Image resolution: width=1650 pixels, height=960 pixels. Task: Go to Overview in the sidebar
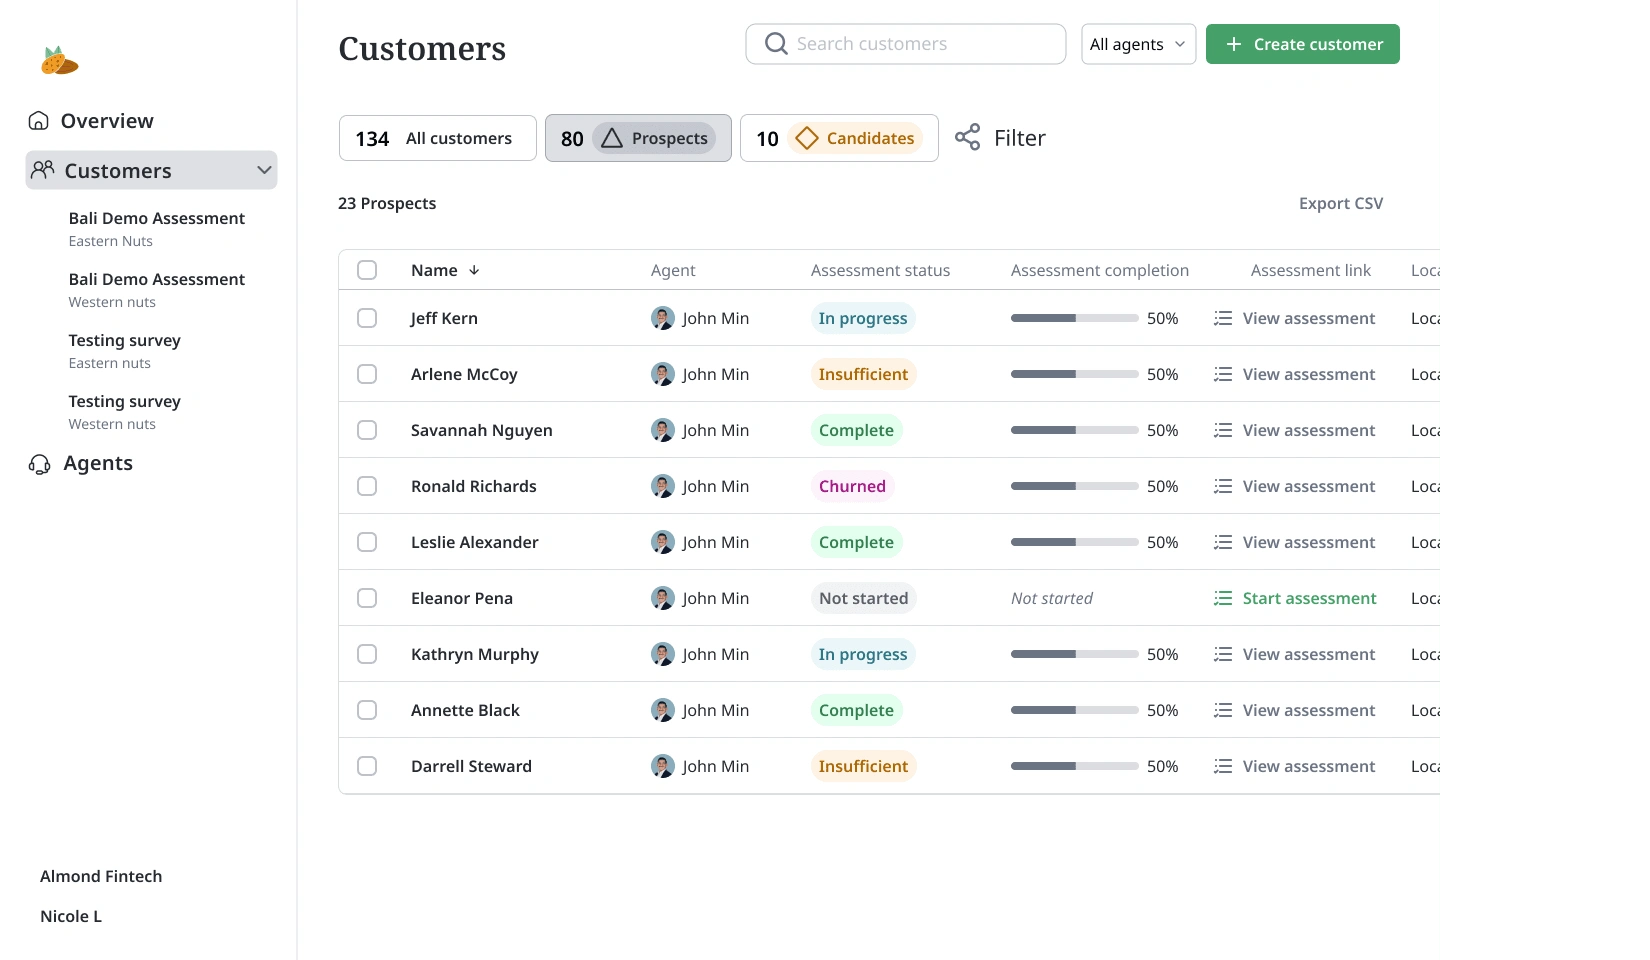point(91,121)
